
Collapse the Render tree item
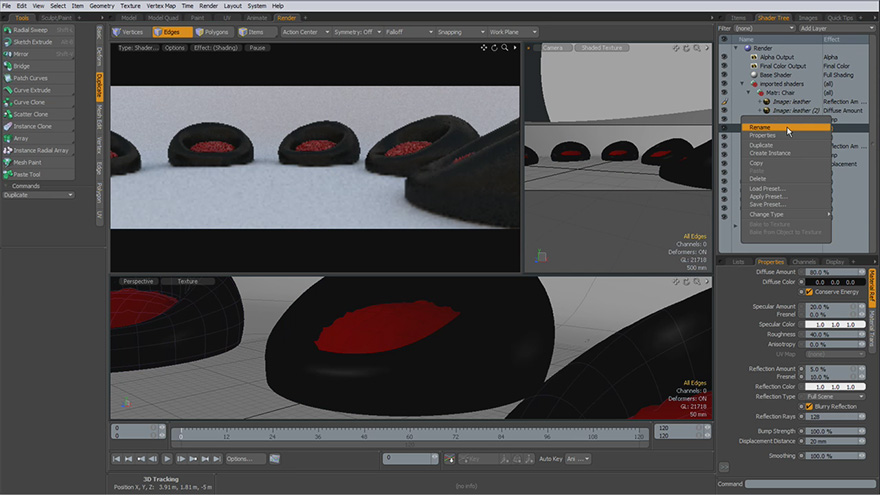(x=736, y=48)
